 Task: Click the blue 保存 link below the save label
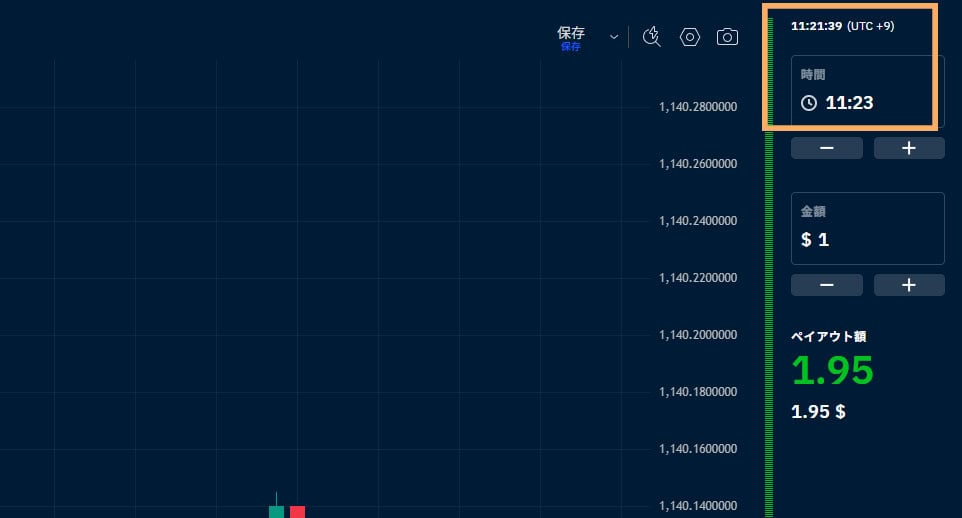570,47
